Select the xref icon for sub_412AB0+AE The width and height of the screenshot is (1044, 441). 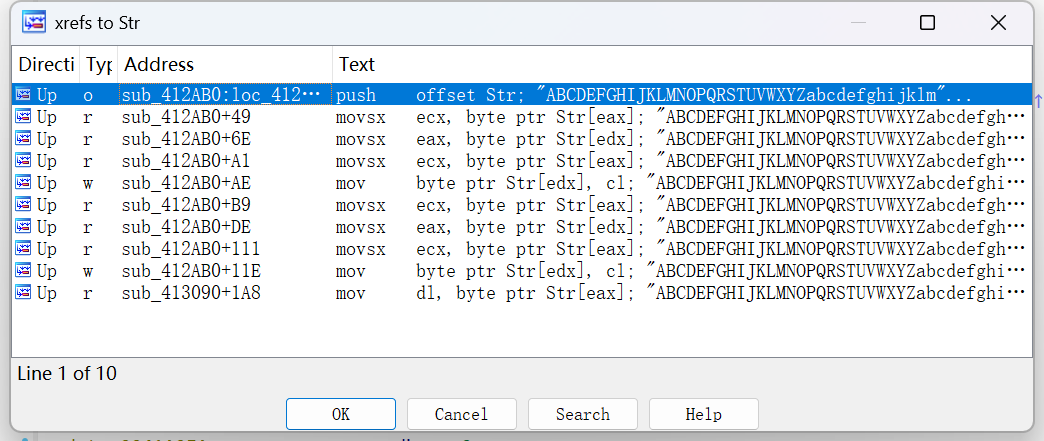[24, 183]
